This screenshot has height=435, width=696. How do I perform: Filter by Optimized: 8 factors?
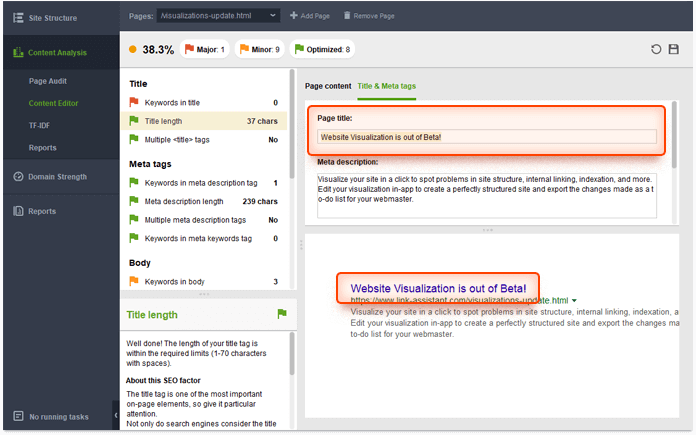[x=322, y=49]
